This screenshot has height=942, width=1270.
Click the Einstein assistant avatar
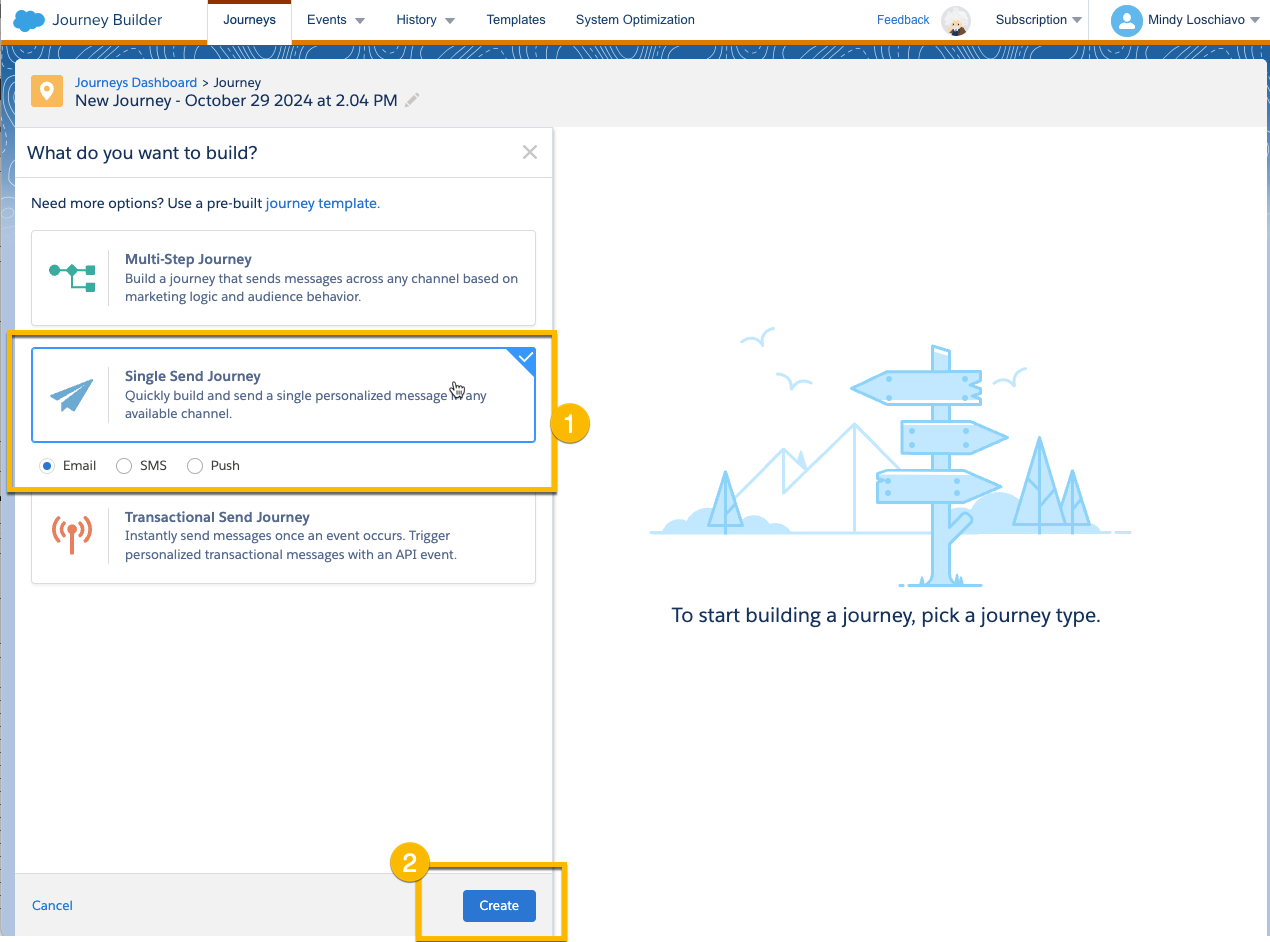(956, 20)
